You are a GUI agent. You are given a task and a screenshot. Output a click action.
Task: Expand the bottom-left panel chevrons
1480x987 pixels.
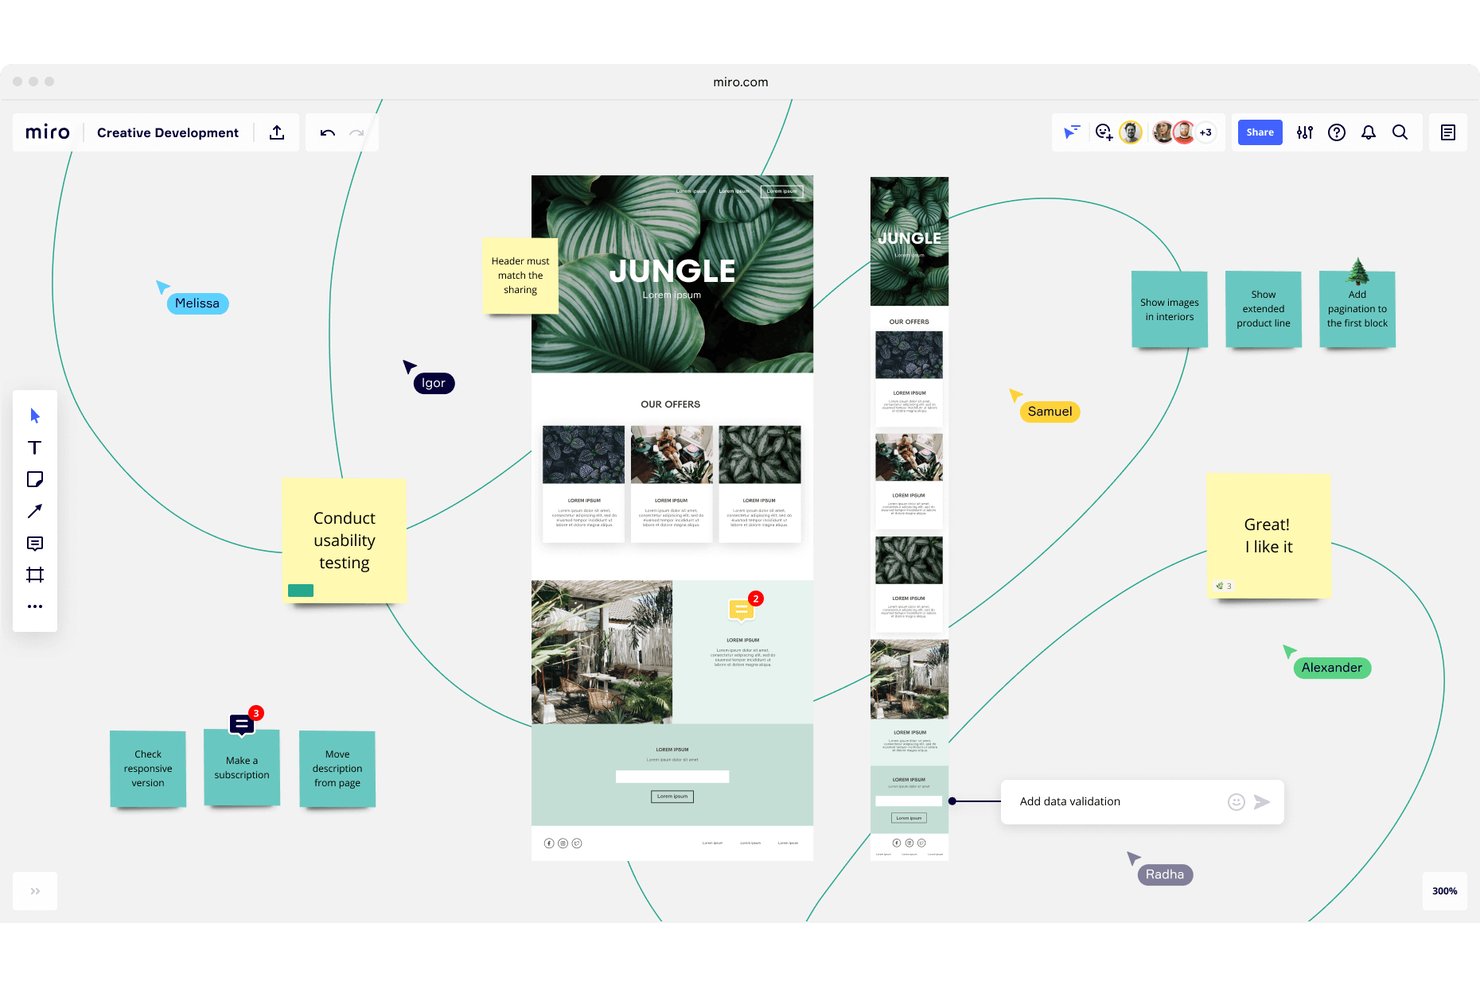35,891
